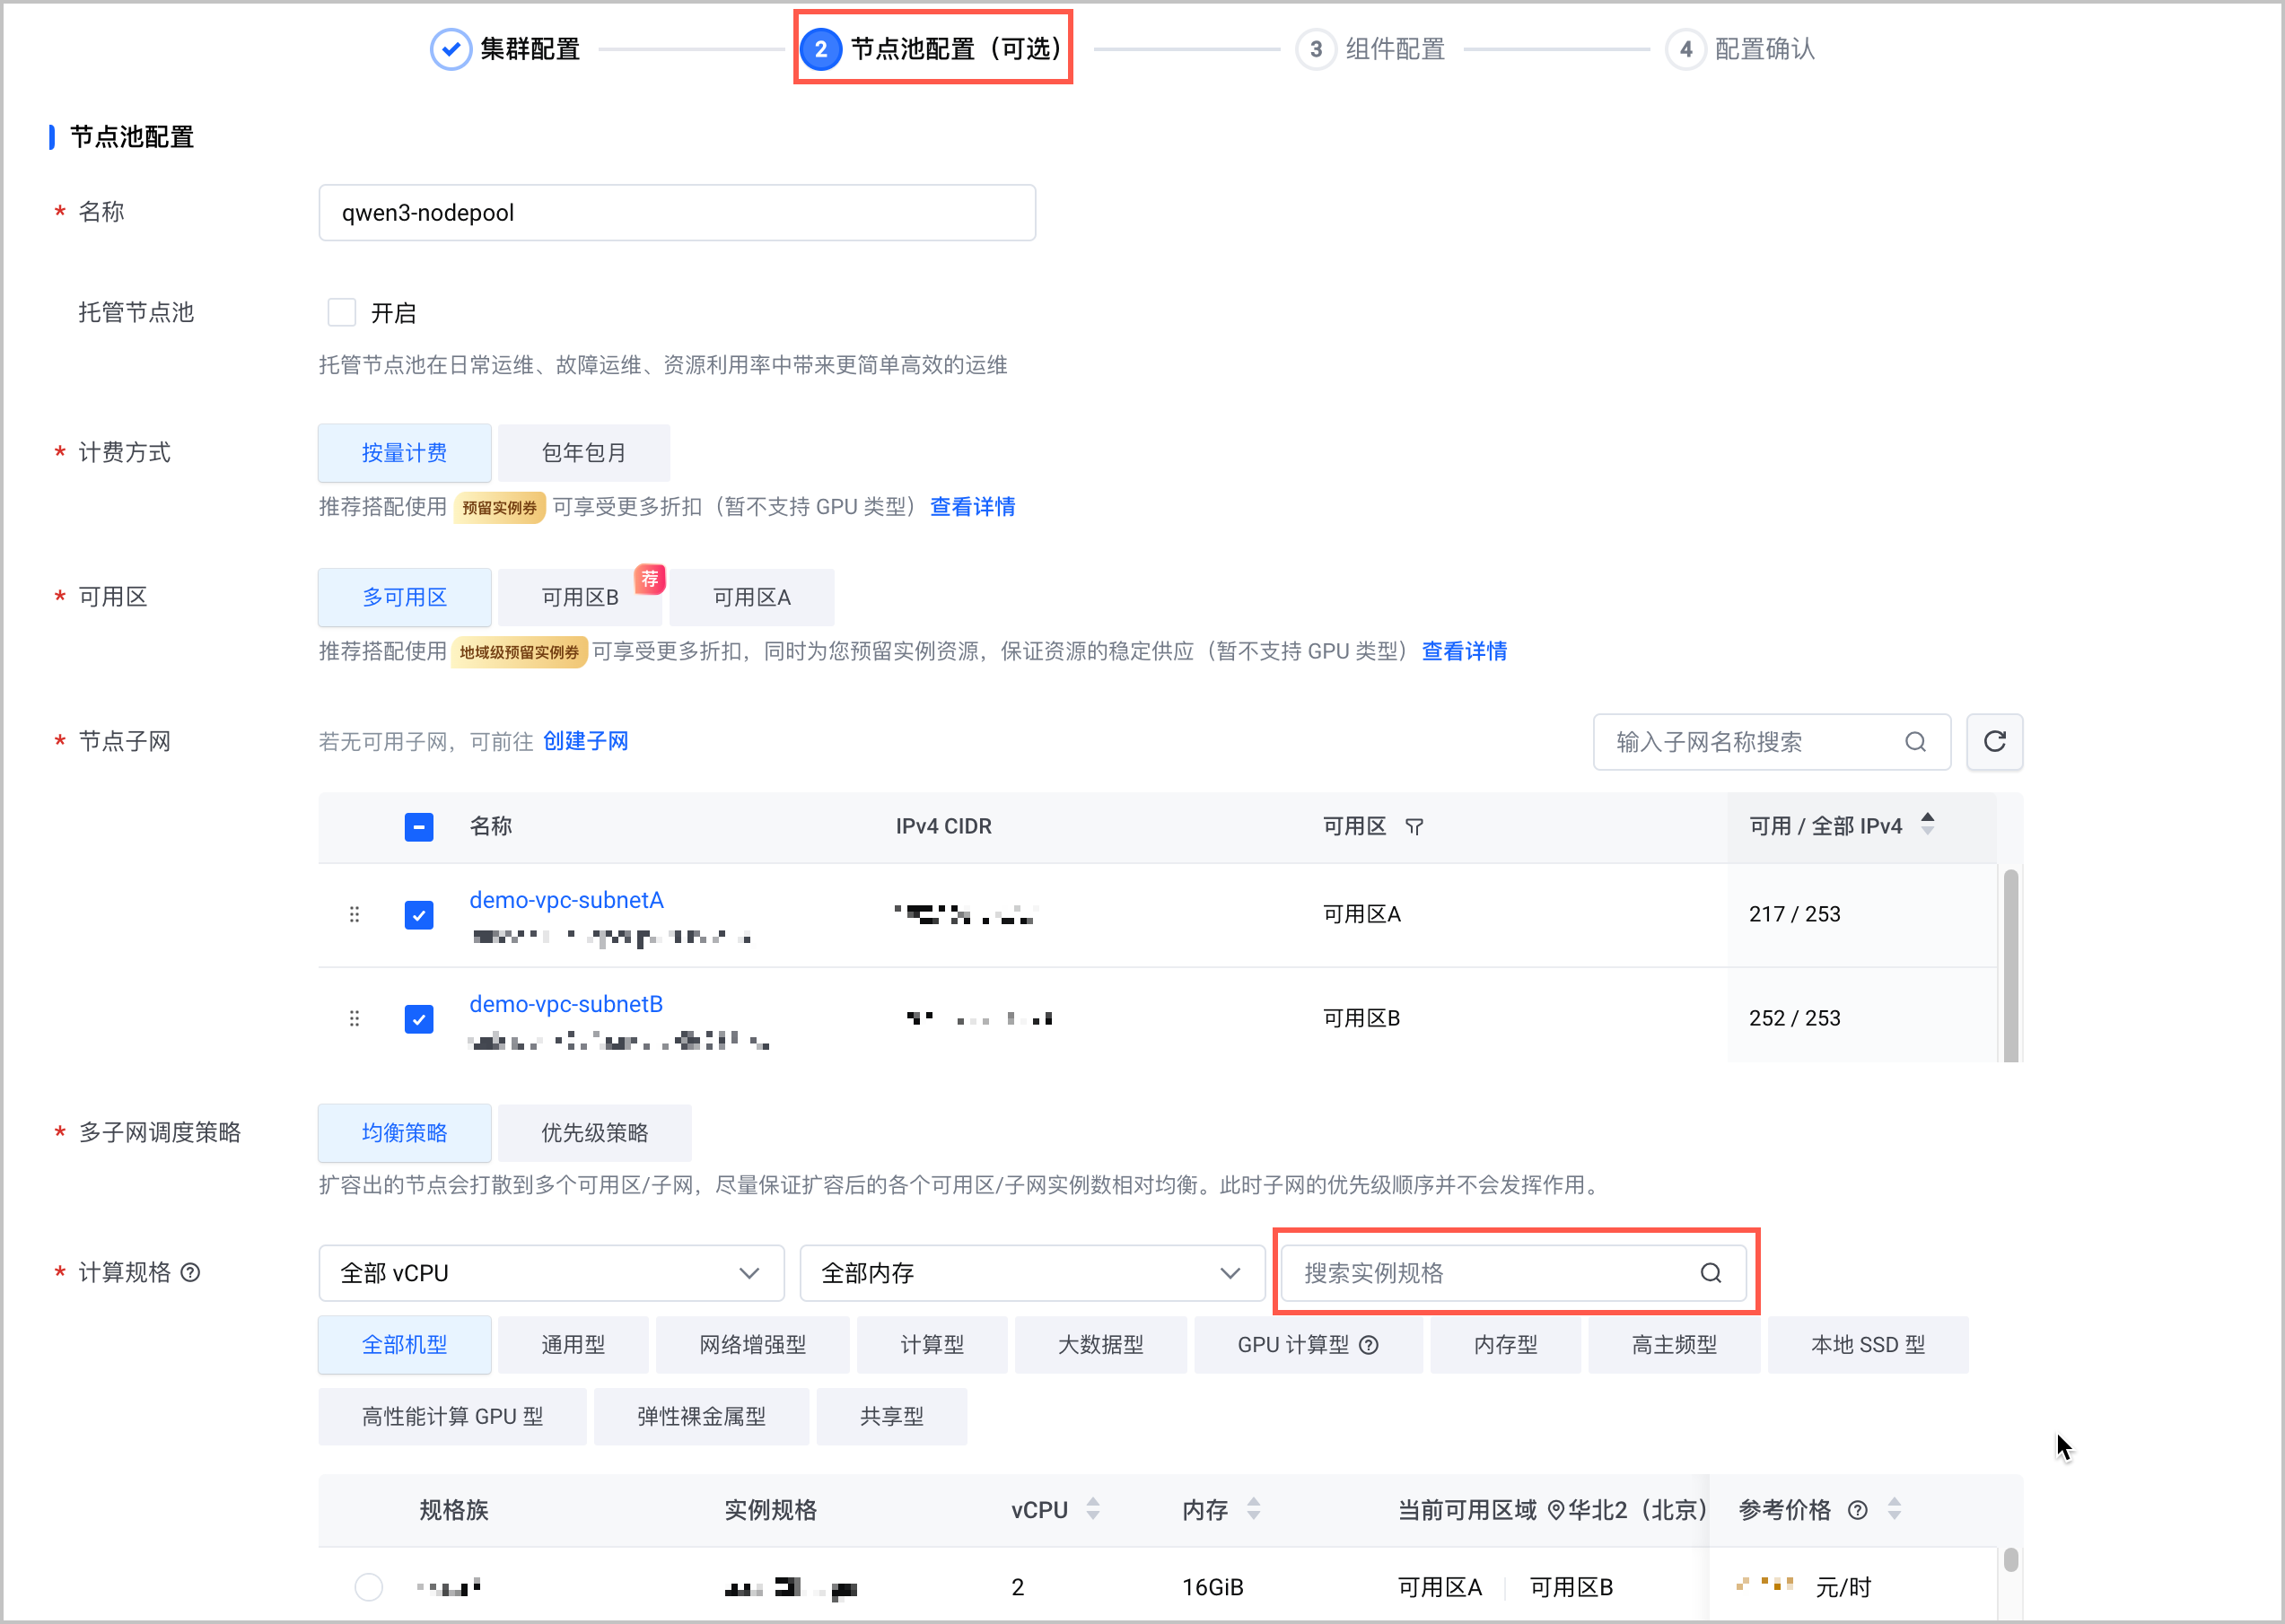
Task: Filter by 共享型 instances
Action: [x=891, y=1417]
